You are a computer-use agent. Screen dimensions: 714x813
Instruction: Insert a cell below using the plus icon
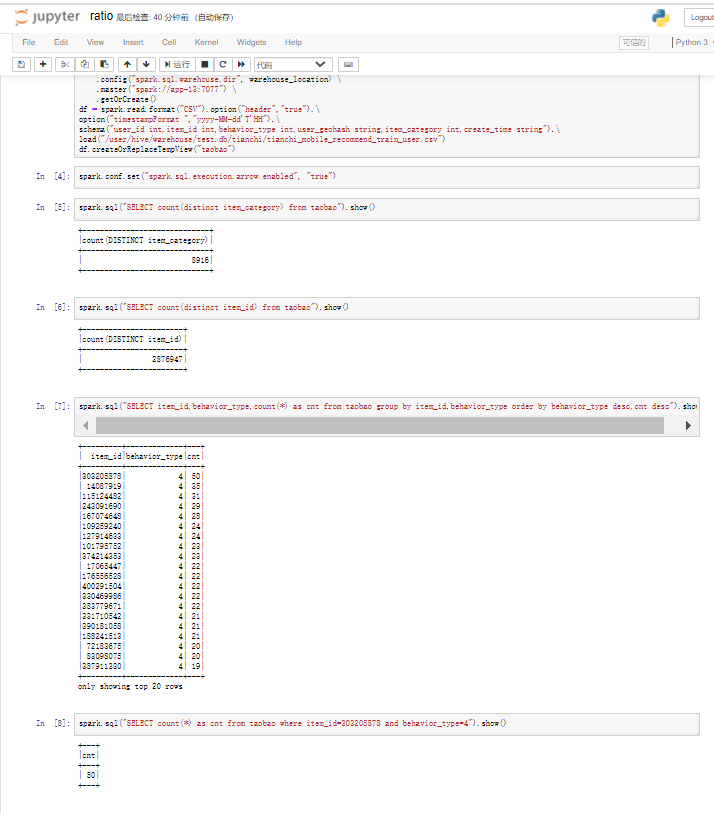(x=43, y=64)
